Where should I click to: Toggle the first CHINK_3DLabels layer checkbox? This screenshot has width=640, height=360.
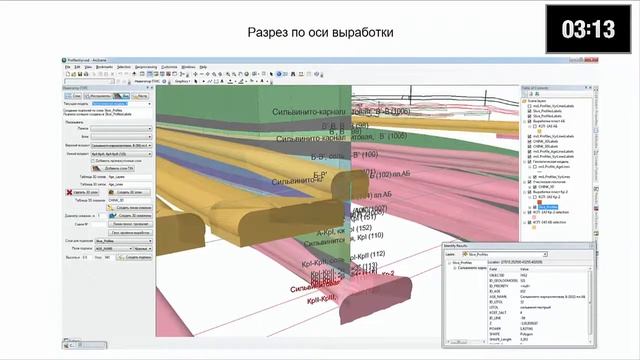tap(529, 142)
